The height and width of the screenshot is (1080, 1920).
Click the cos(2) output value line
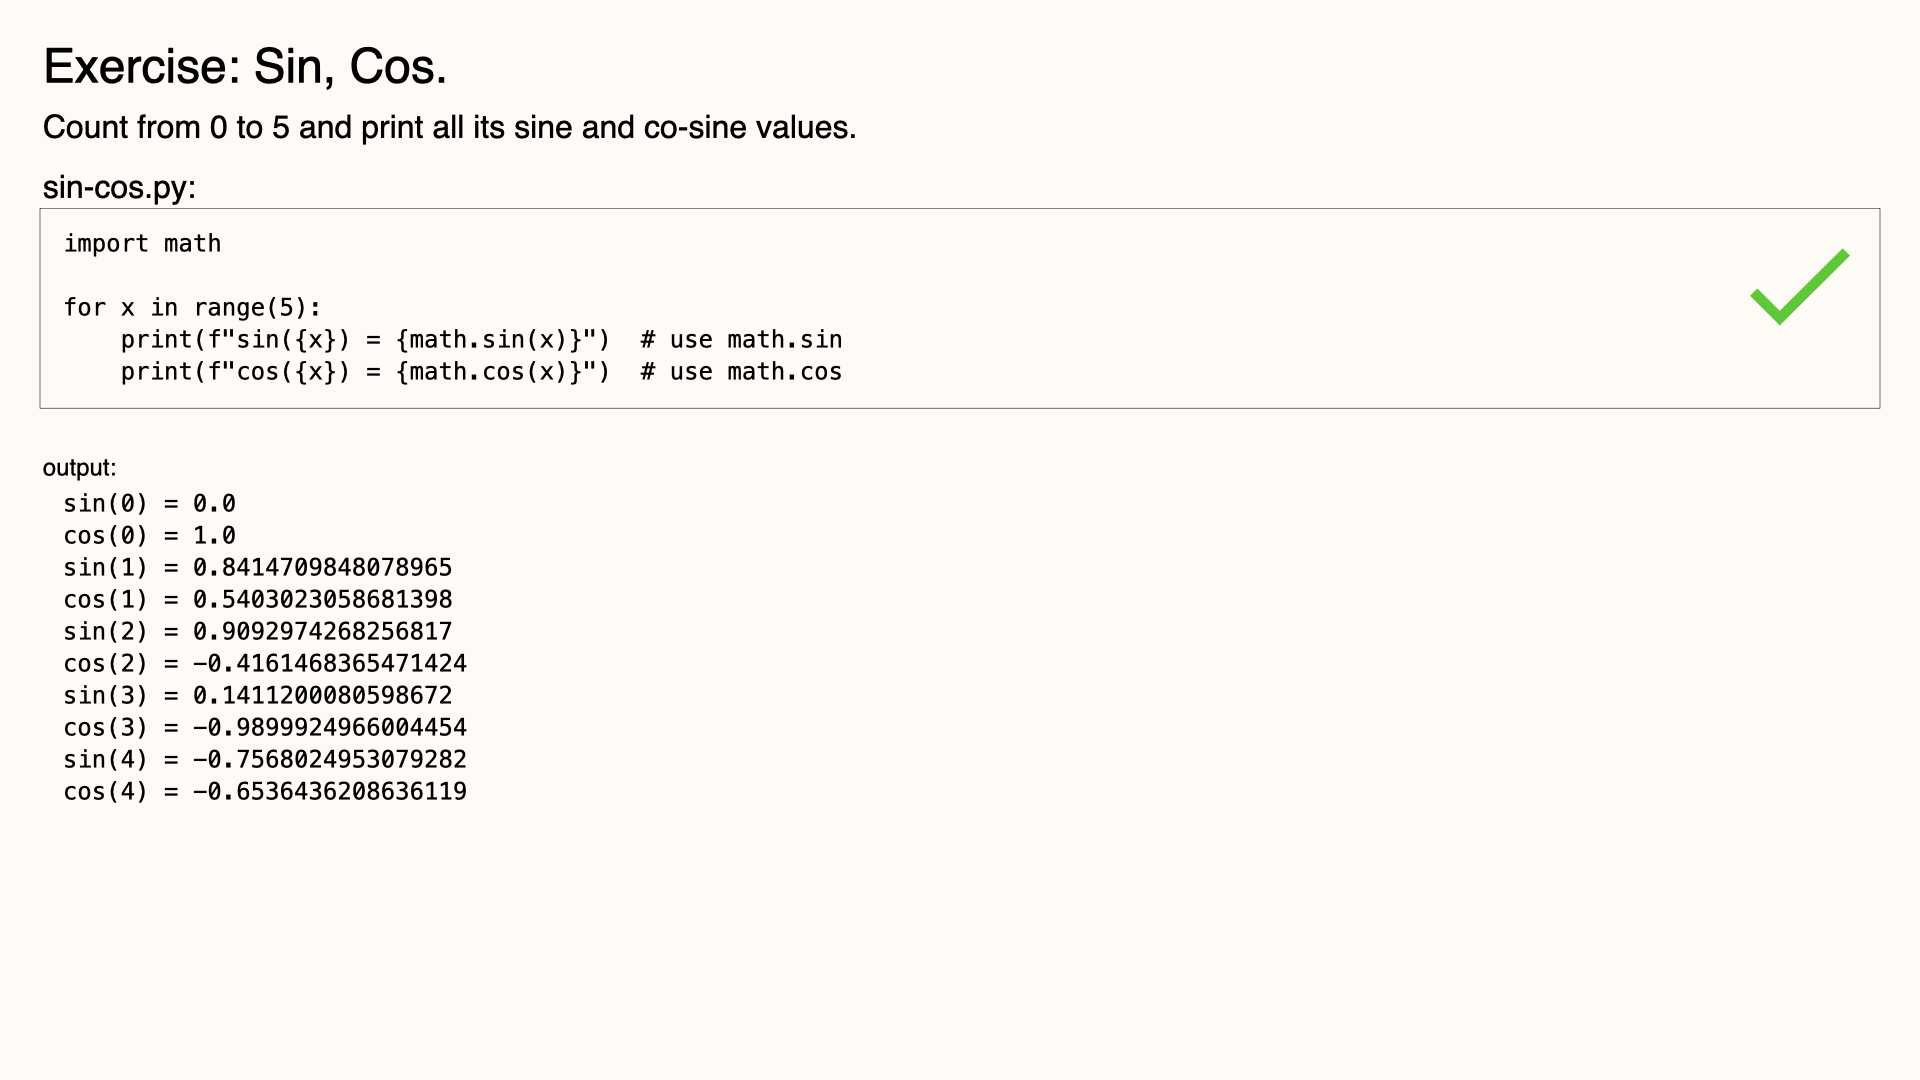pyautogui.click(x=265, y=664)
